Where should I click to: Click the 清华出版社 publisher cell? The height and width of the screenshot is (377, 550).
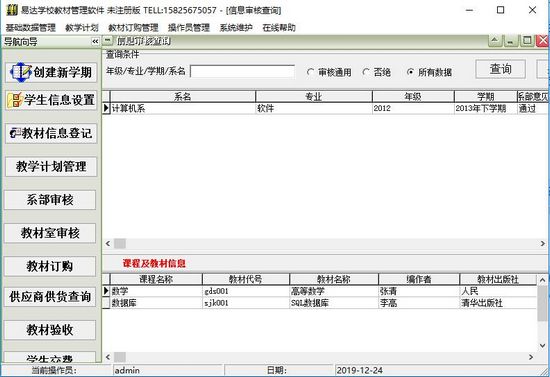(x=498, y=303)
